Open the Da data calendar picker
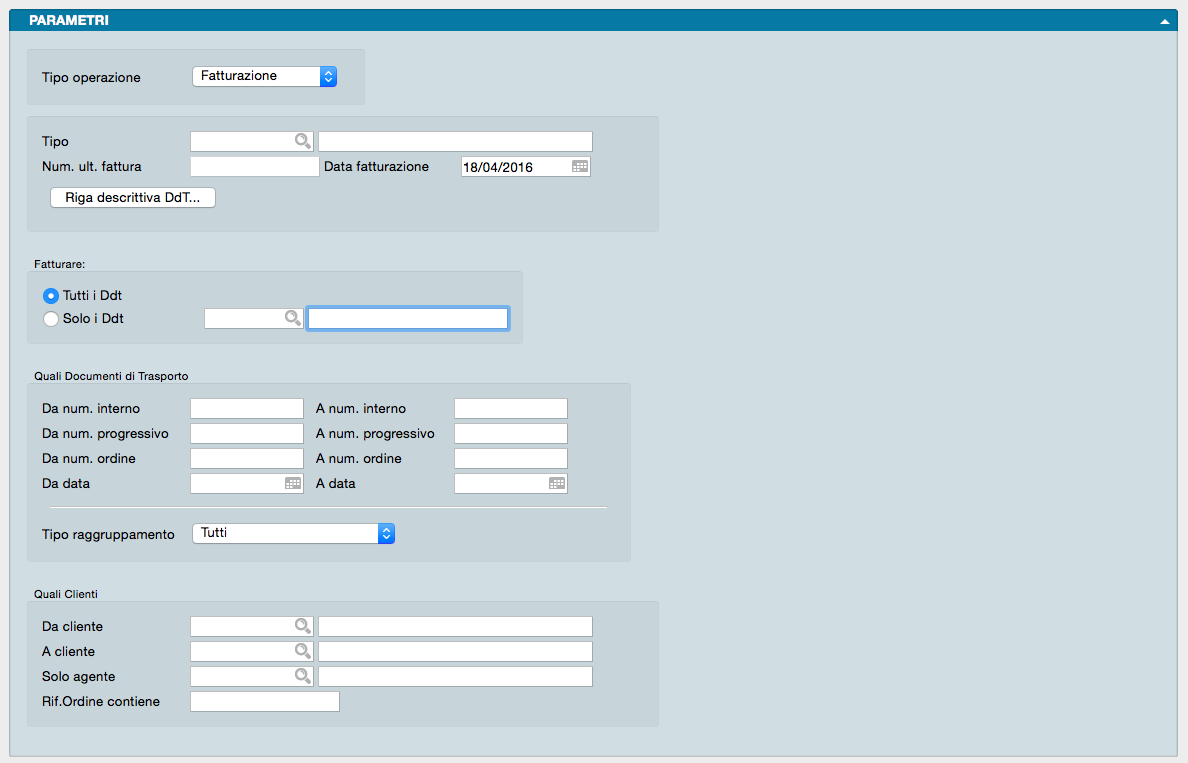 coord(292,484)
